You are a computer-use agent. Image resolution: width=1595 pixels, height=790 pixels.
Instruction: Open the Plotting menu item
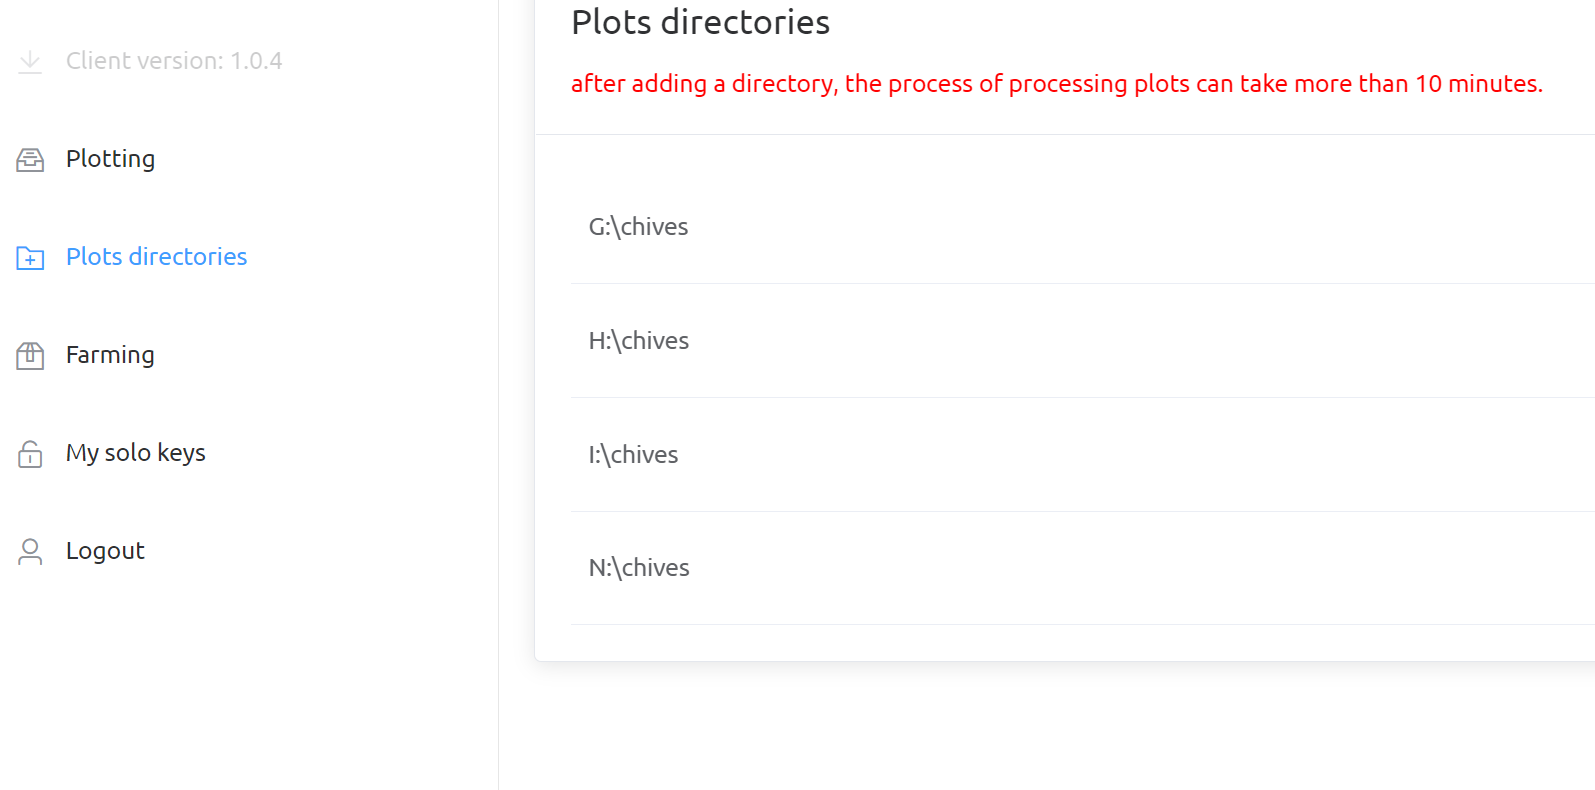[x=110, y=159]
